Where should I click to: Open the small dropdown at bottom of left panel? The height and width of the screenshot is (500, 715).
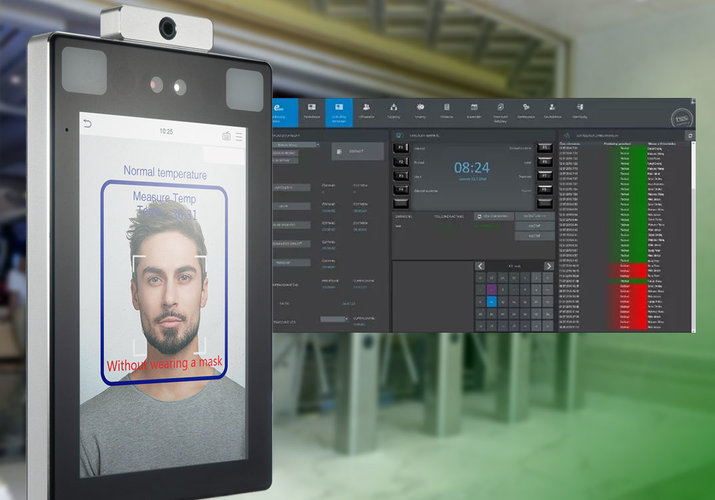[x=334, y=319]
